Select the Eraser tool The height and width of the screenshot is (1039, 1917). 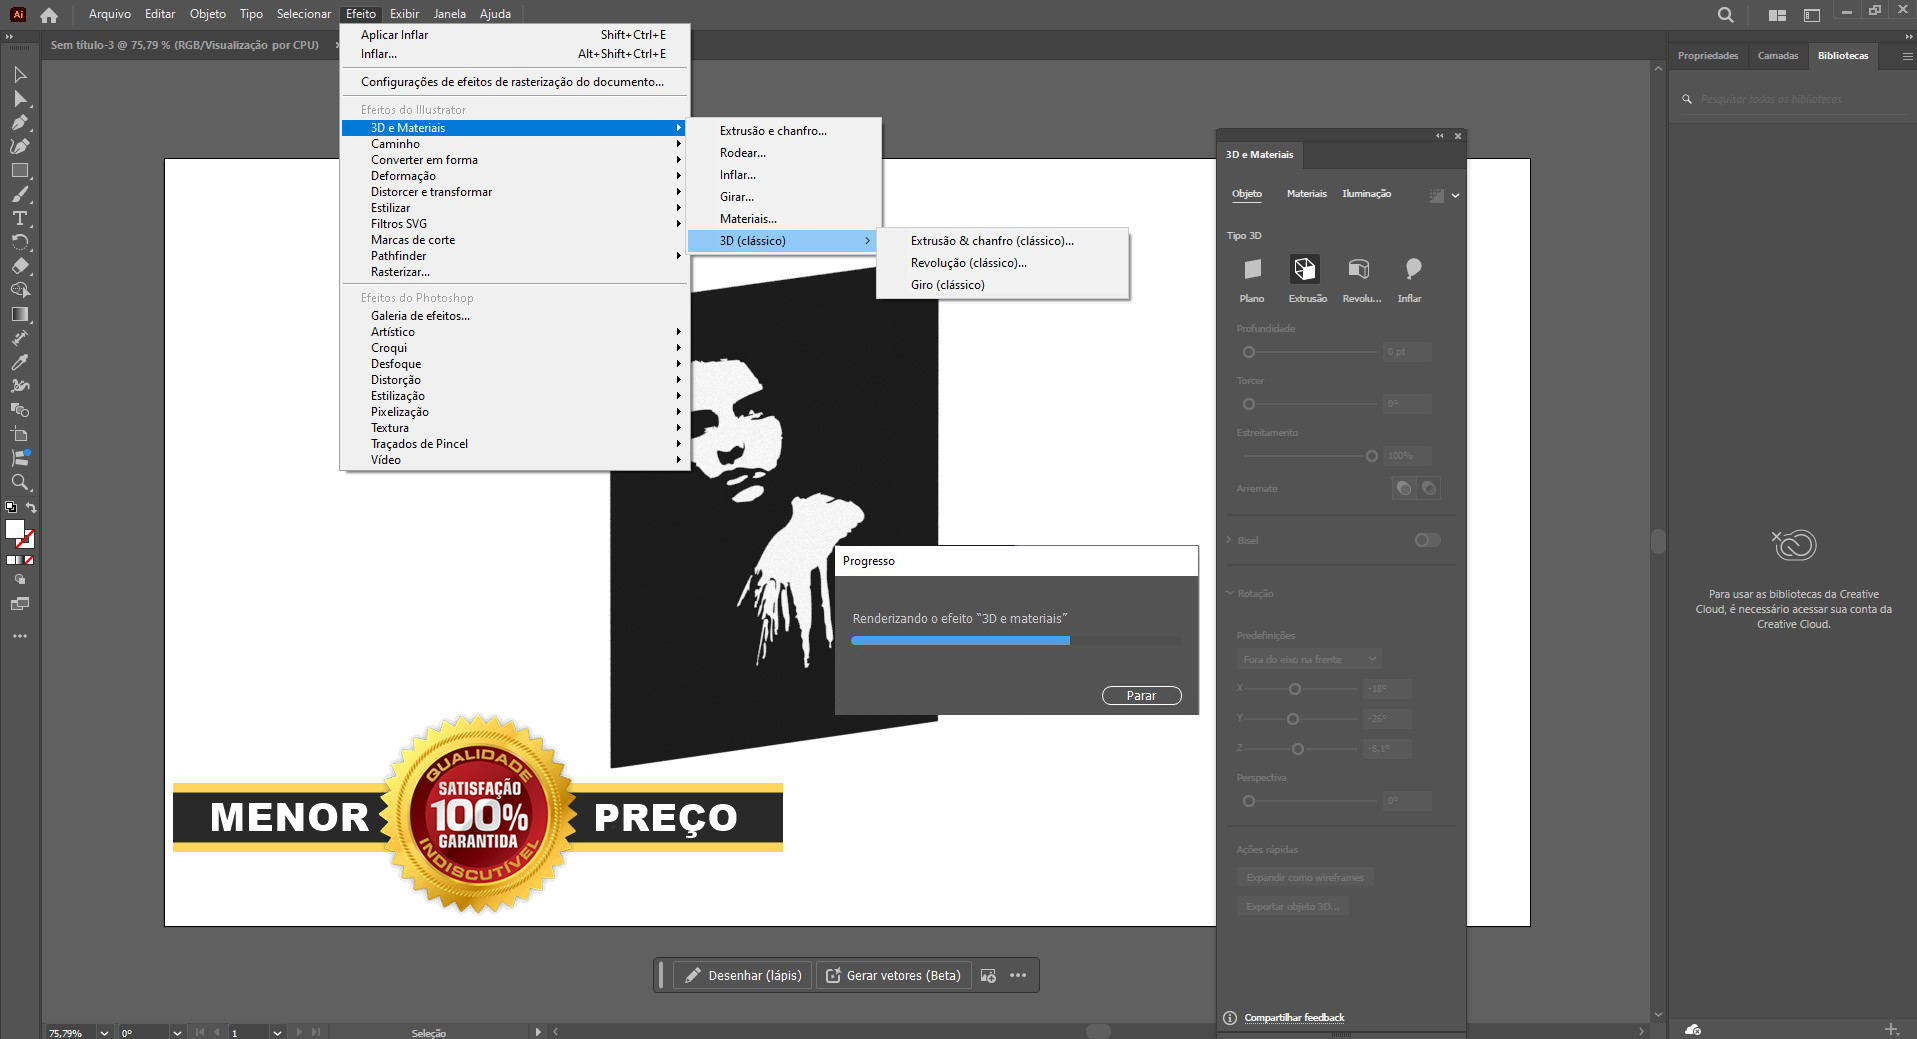(x=20, y=267)
